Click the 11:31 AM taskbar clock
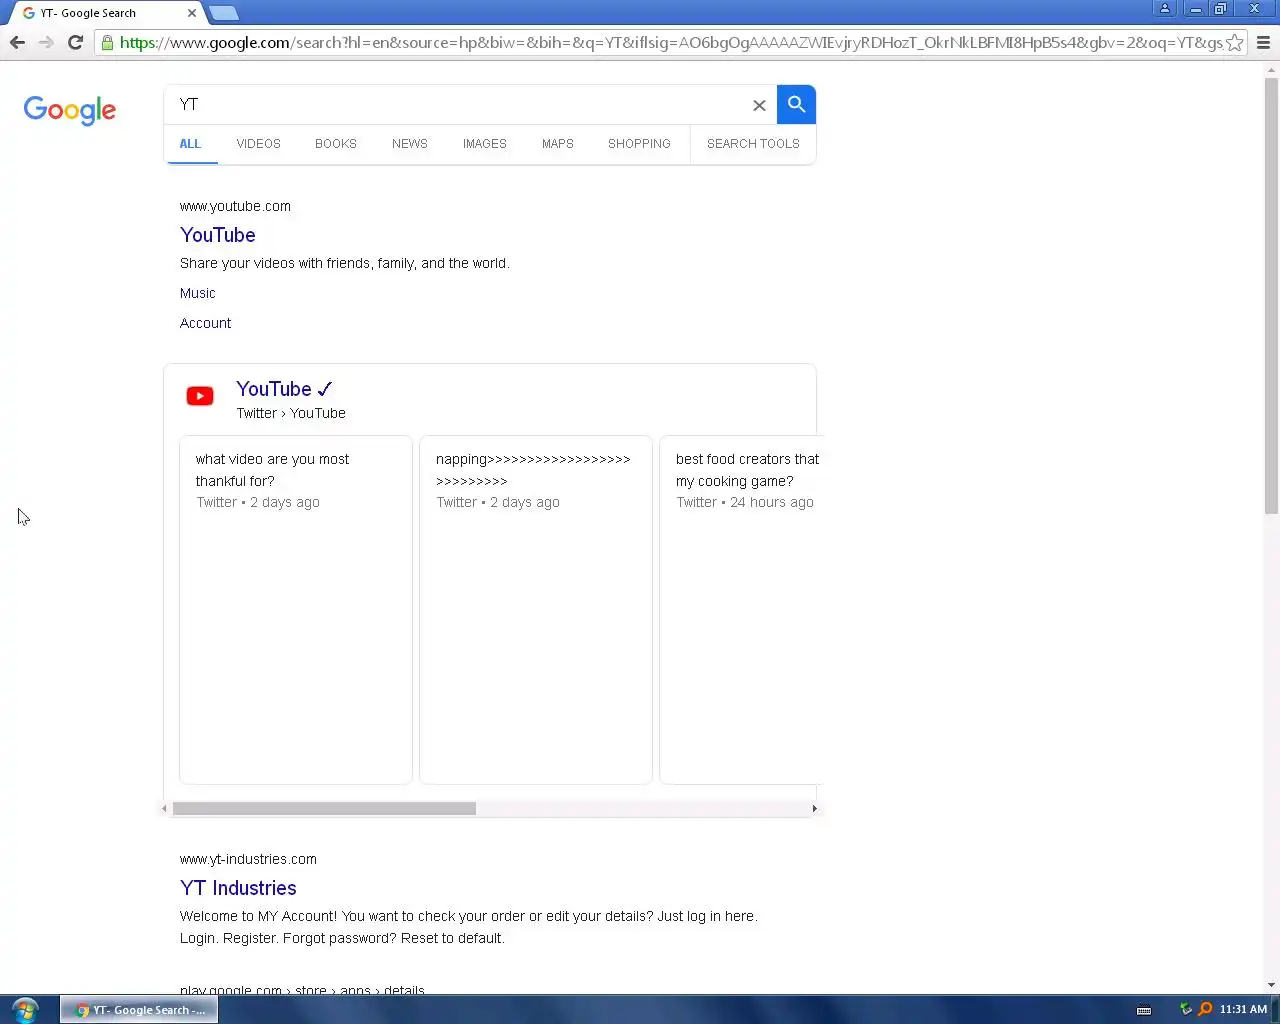 1243,1009
